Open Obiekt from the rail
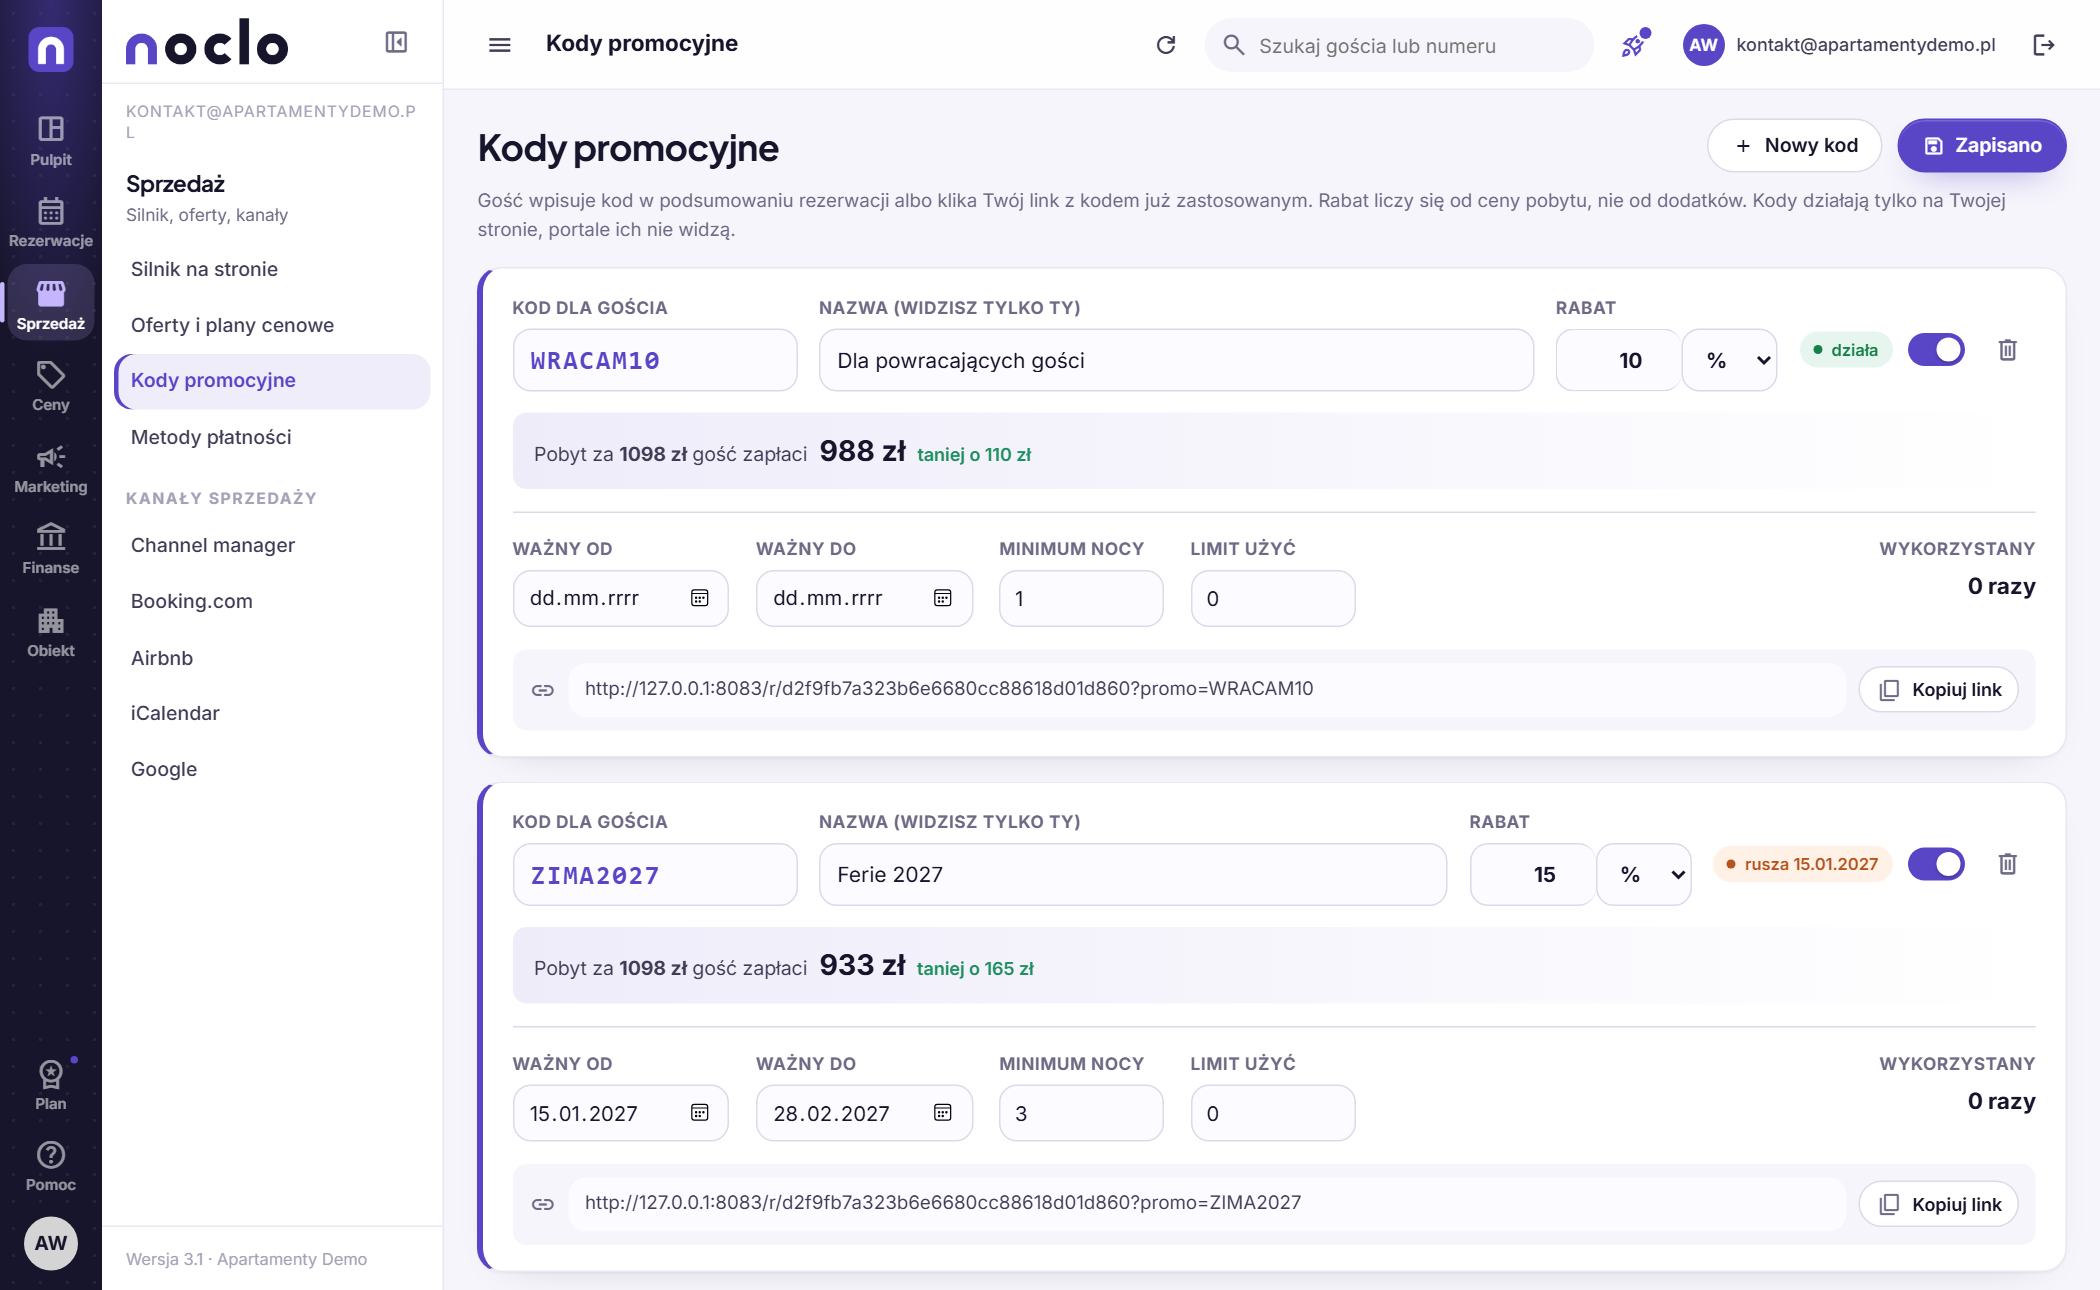Viewport: 2100px width, 1290px height. 50,633
